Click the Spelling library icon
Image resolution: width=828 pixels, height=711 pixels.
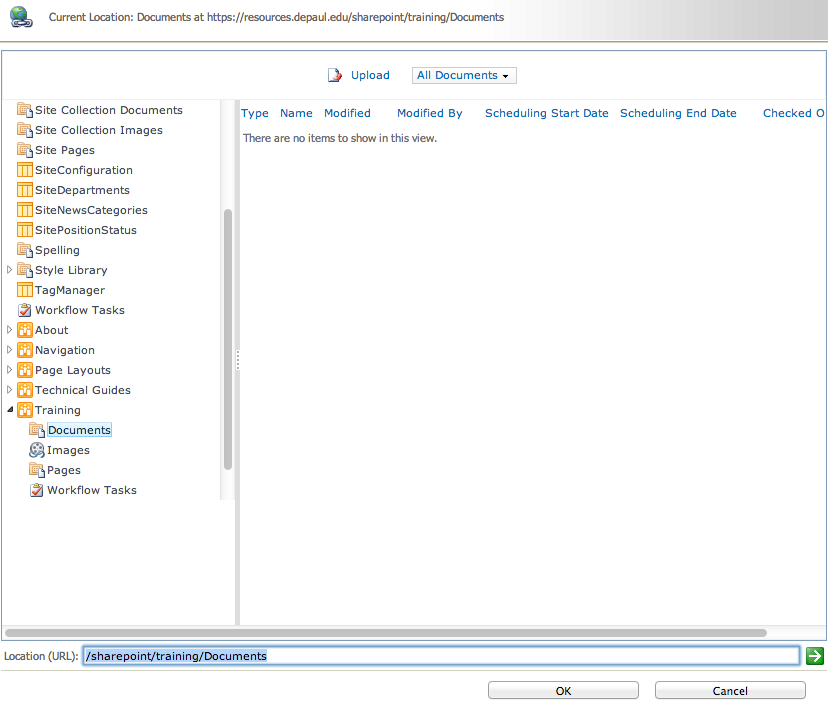23,250
